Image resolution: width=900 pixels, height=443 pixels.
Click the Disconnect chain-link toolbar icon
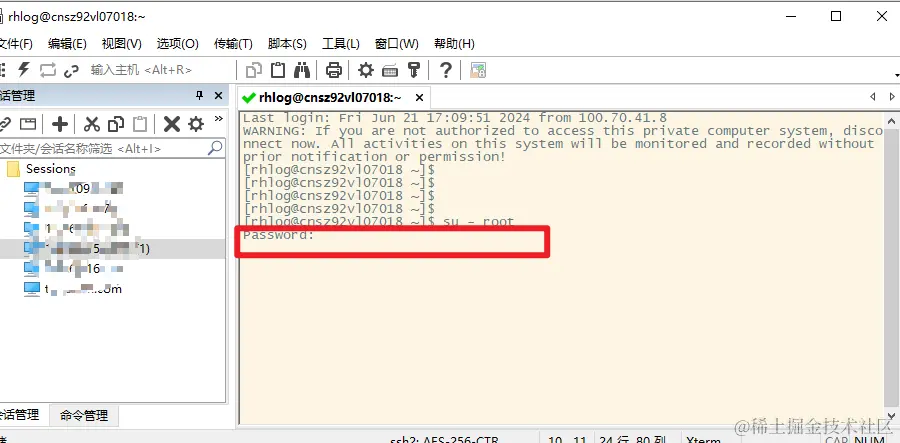click(71, 71)
